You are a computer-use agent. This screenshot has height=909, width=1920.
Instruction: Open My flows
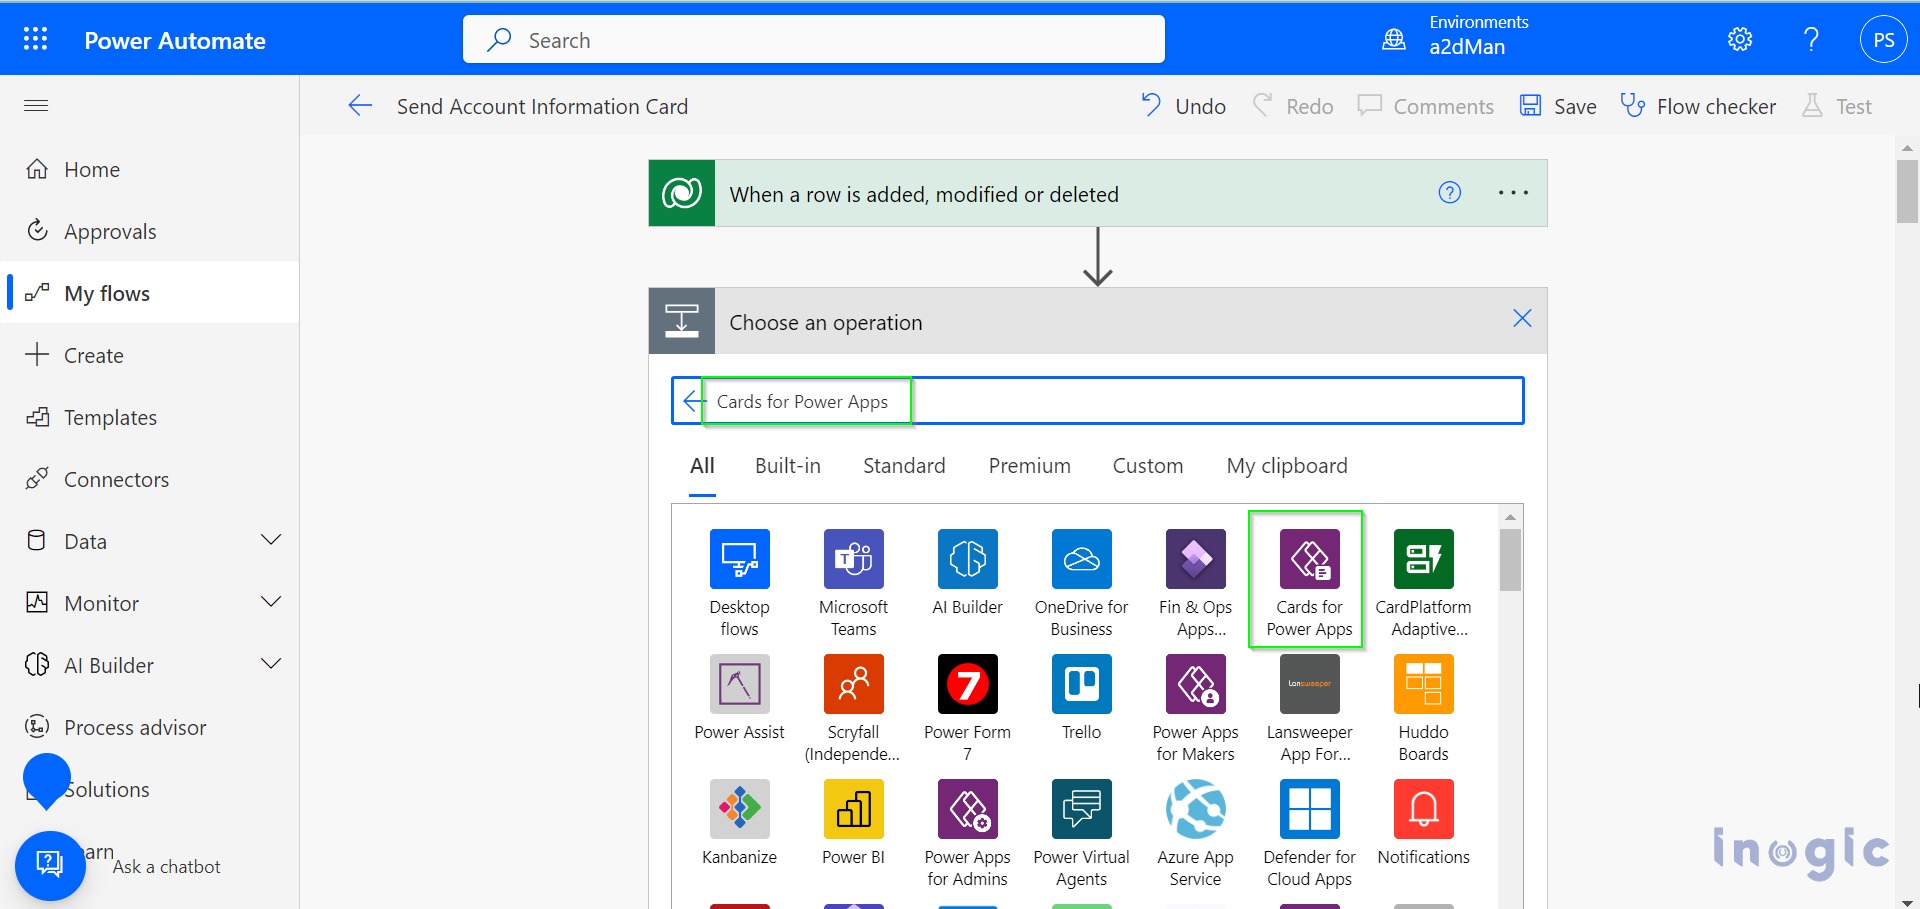click(x=150, y=293)
